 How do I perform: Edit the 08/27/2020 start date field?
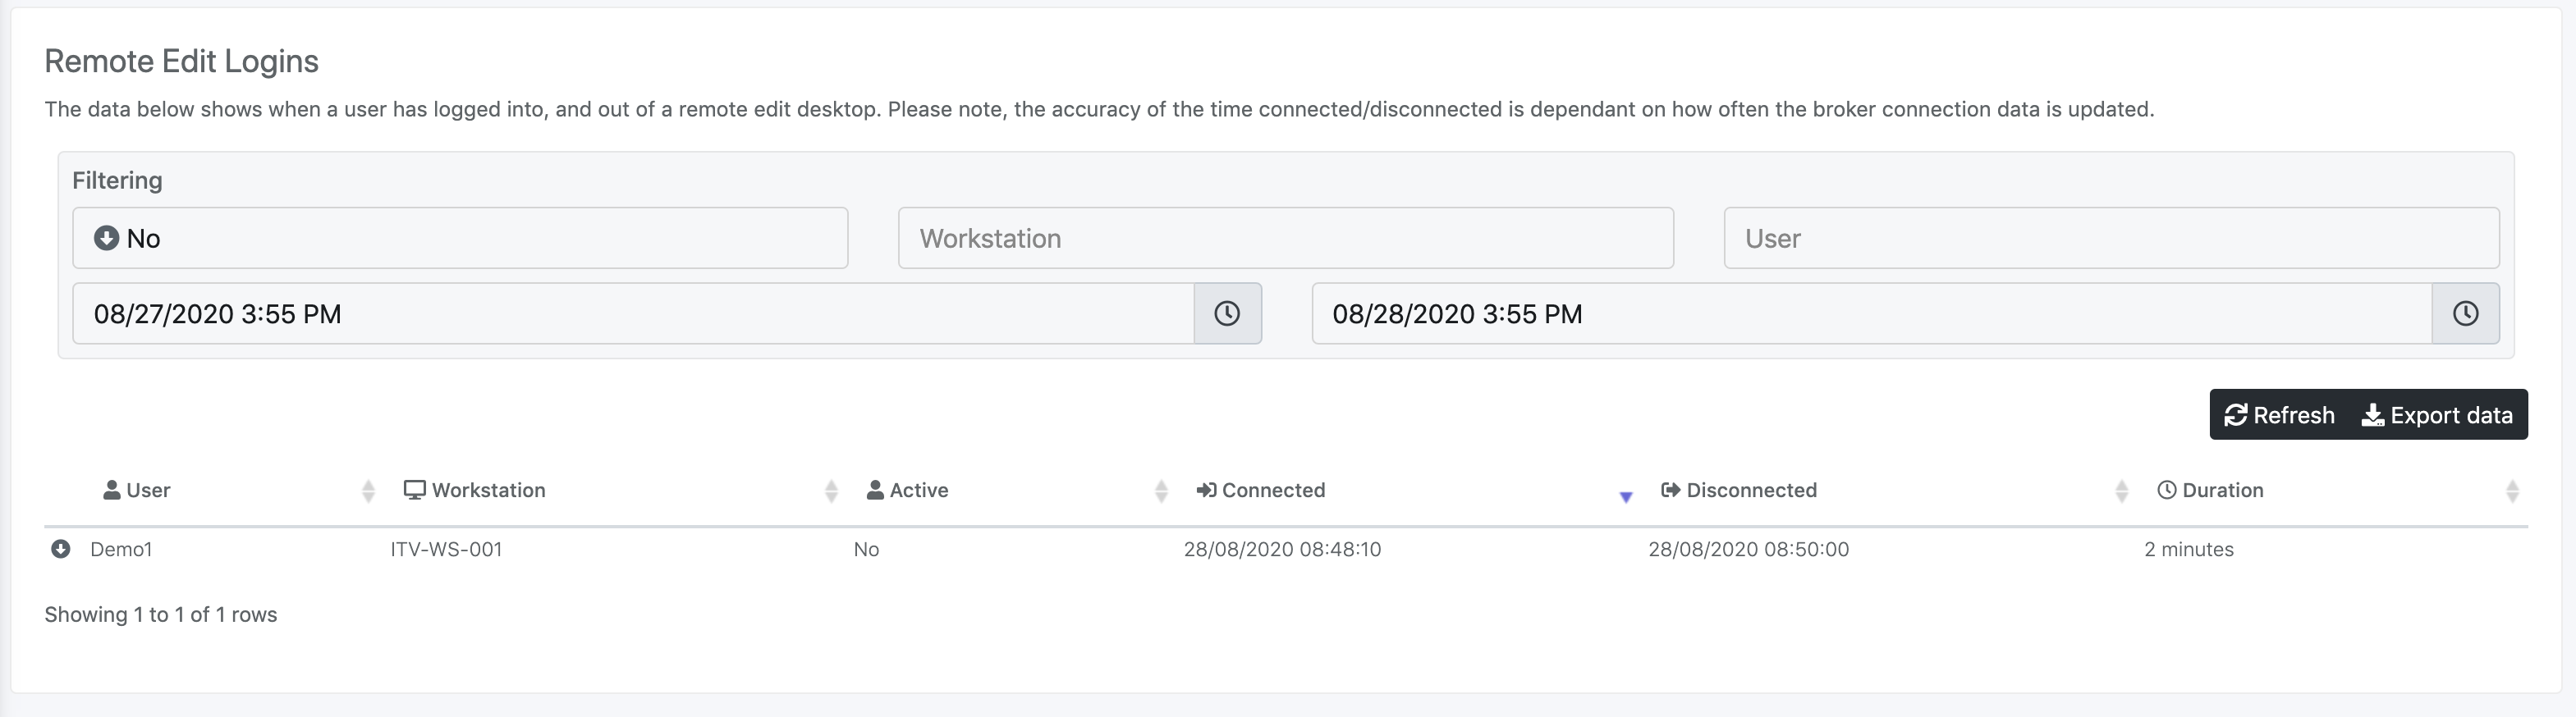pyautogui.click(x=632, y=314)
